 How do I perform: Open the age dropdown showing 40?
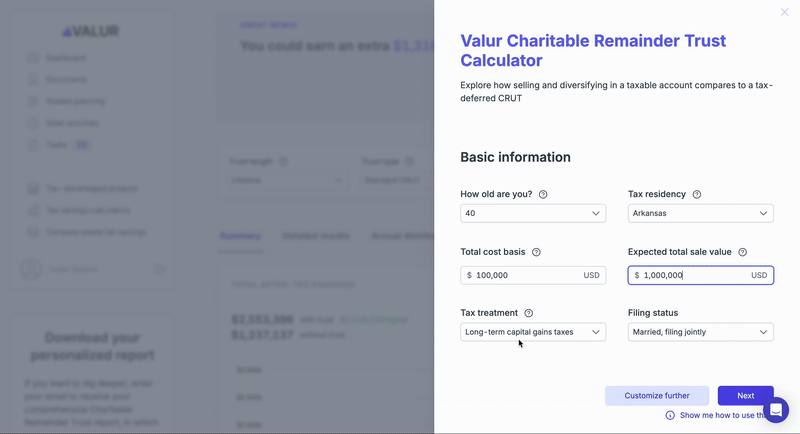[x=533, y=213]
